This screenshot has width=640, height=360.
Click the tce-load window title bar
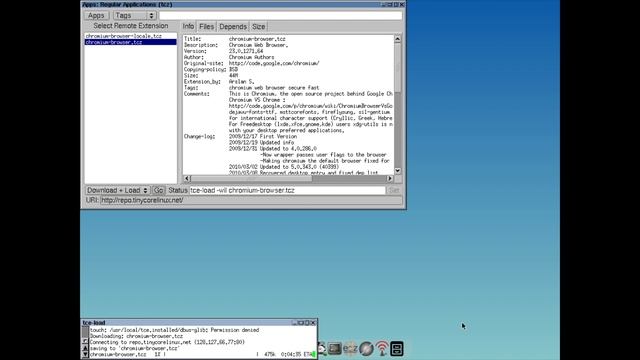pyautogui.click(x=199, y=322)
